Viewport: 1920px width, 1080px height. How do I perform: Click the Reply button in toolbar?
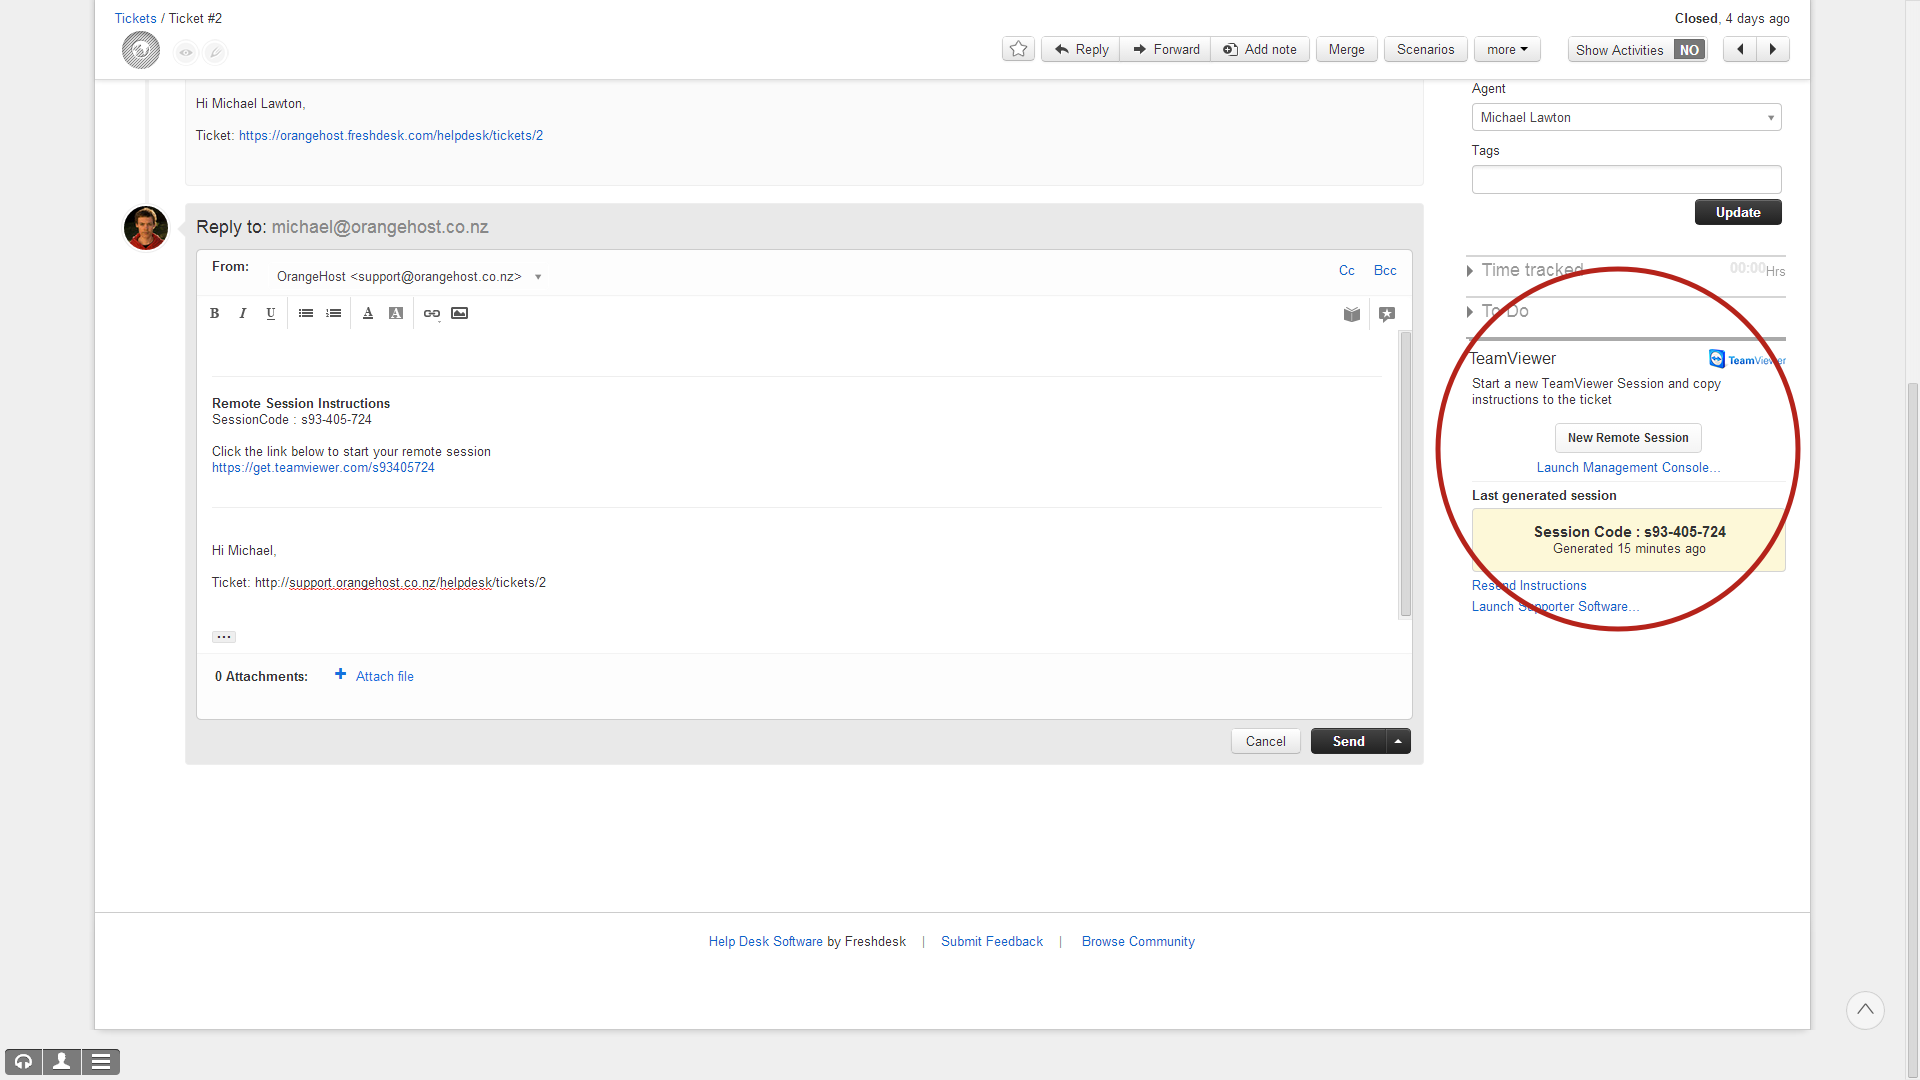coord(1081,49)
